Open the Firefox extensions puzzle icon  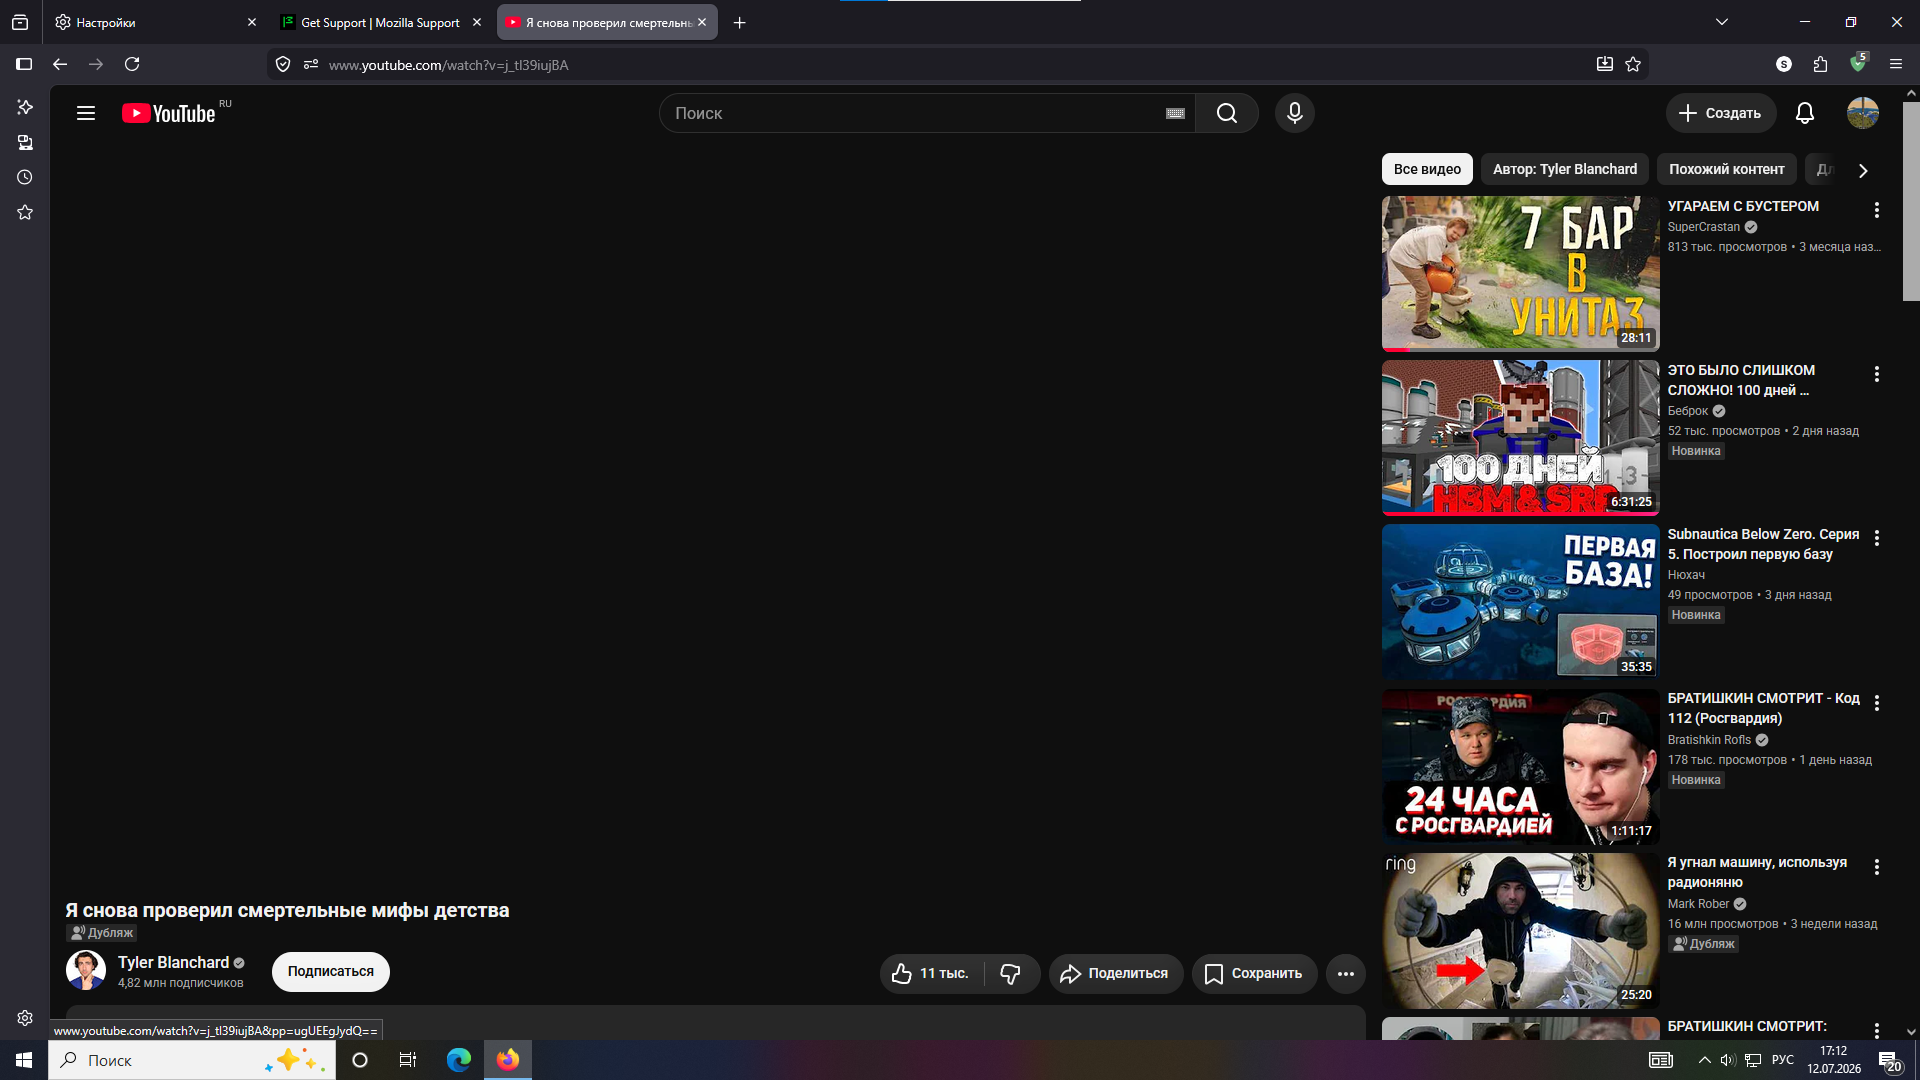(1820, 64)
